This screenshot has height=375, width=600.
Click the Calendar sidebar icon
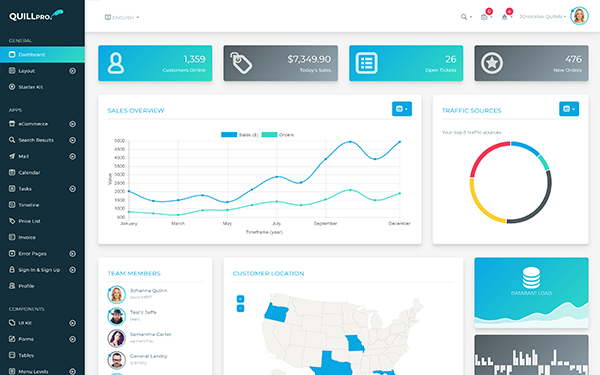click(x=12, y=172)
